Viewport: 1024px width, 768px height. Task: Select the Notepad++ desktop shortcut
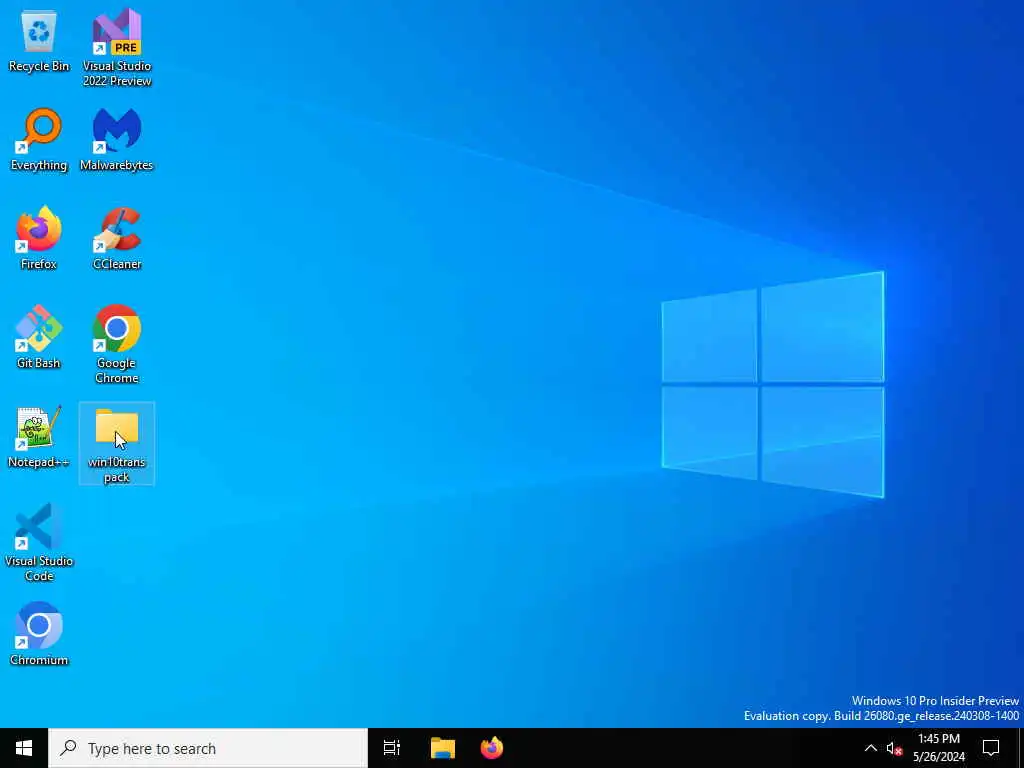pos(39,436)
